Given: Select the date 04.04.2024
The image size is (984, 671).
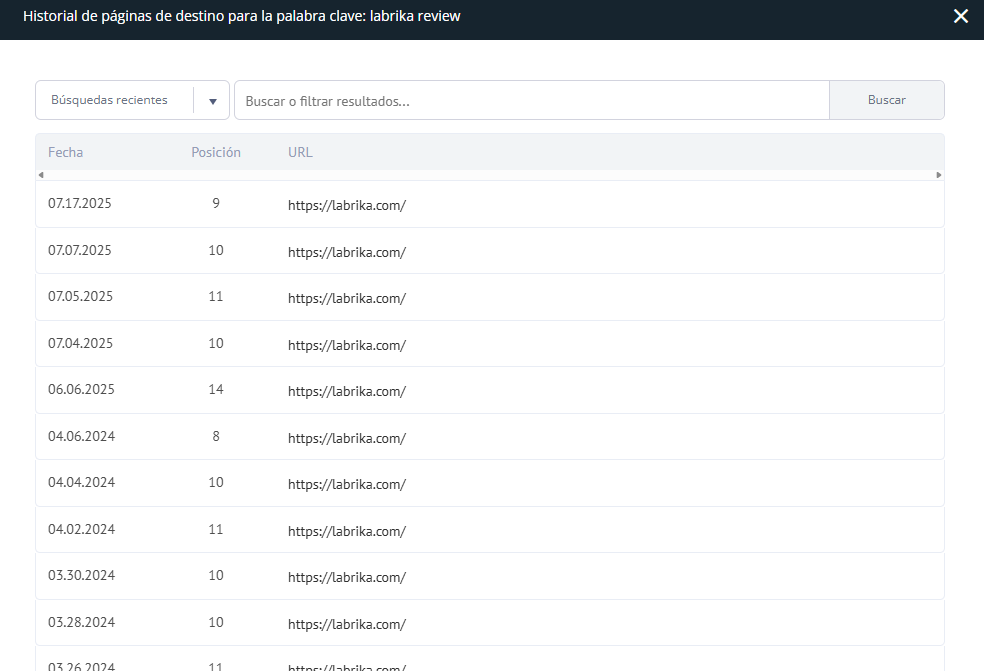Looking at the screenshot, I should 82,482.
